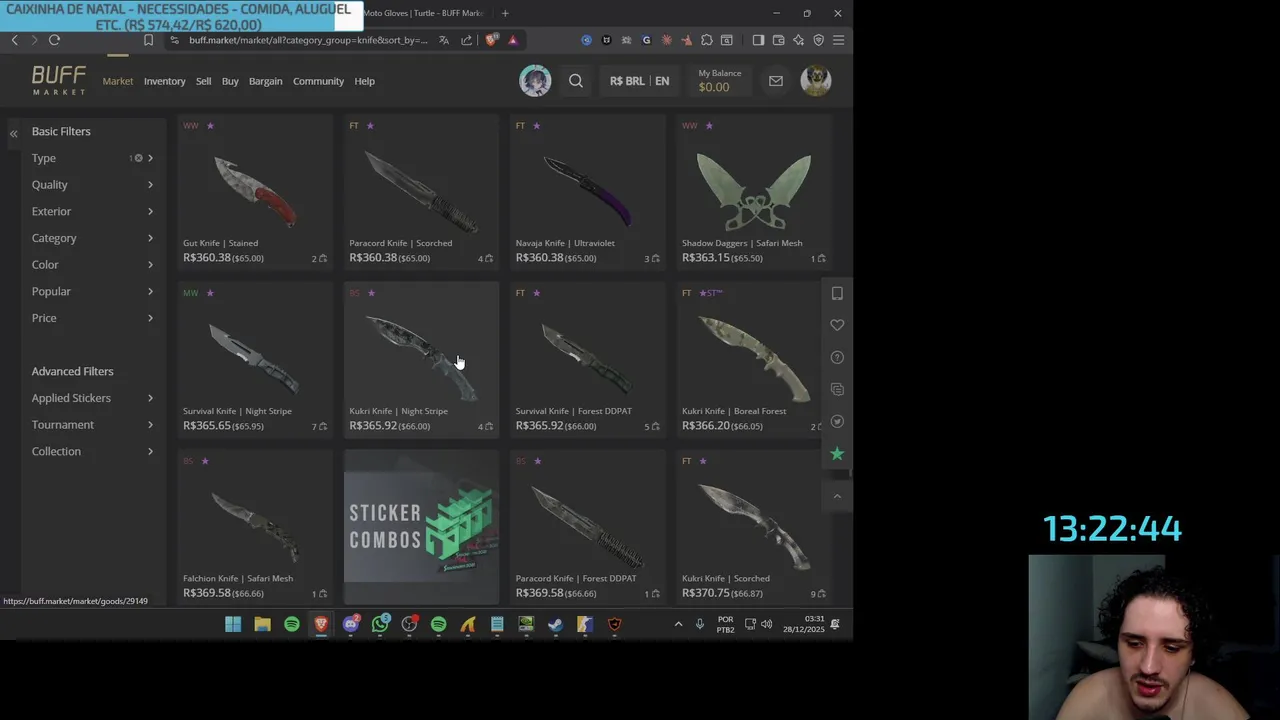Click the translate icon in the address bar
Image resolution: width=1280 pixels, height=720 pixels.
point(444,40)
